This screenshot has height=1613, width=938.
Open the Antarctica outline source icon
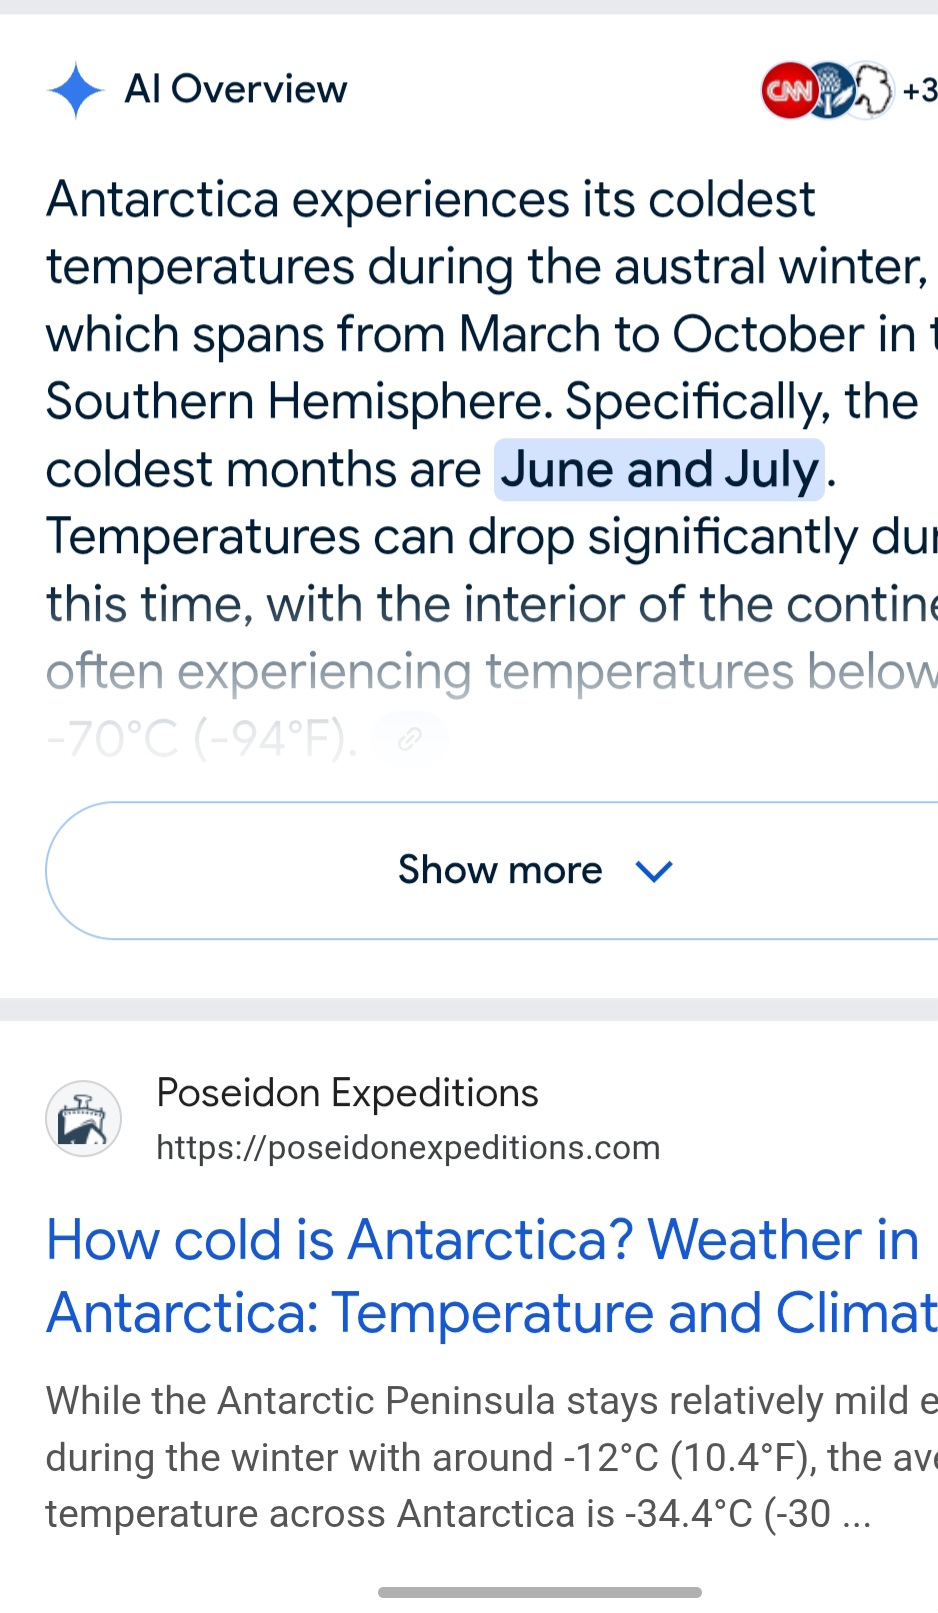point(870,90)
